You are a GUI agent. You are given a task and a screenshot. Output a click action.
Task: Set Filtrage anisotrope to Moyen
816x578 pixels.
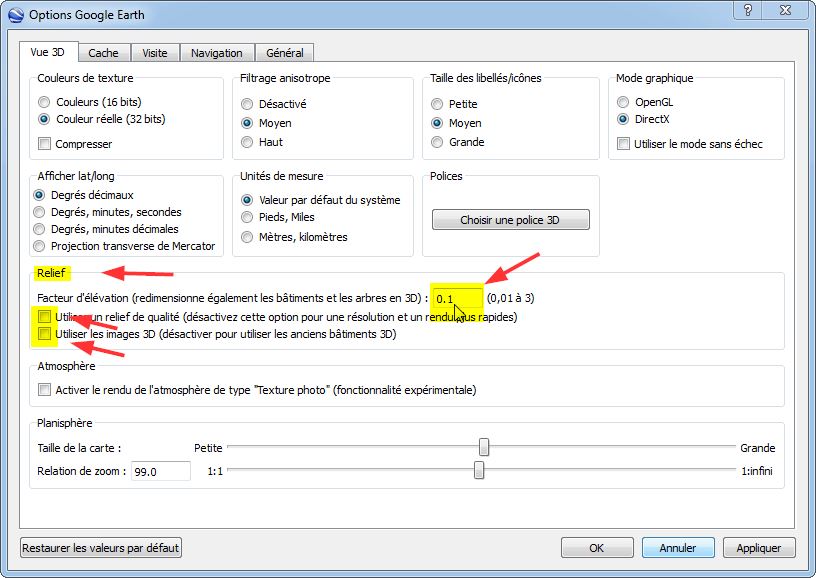click(266, 123)
